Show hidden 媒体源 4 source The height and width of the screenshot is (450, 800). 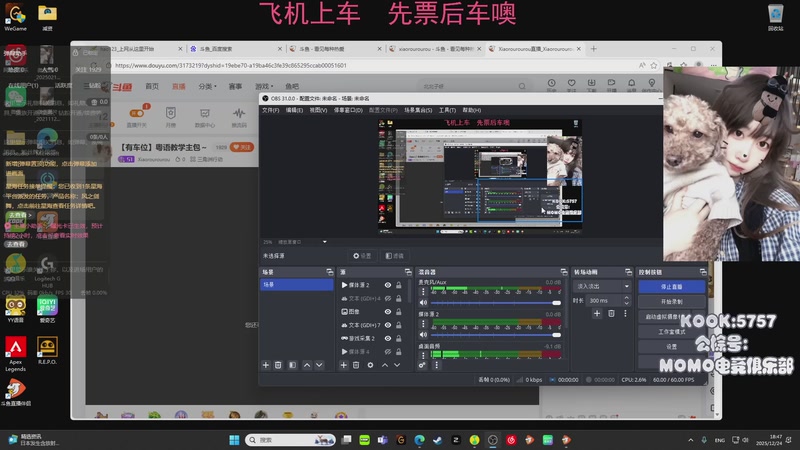(x=388, y=352)
